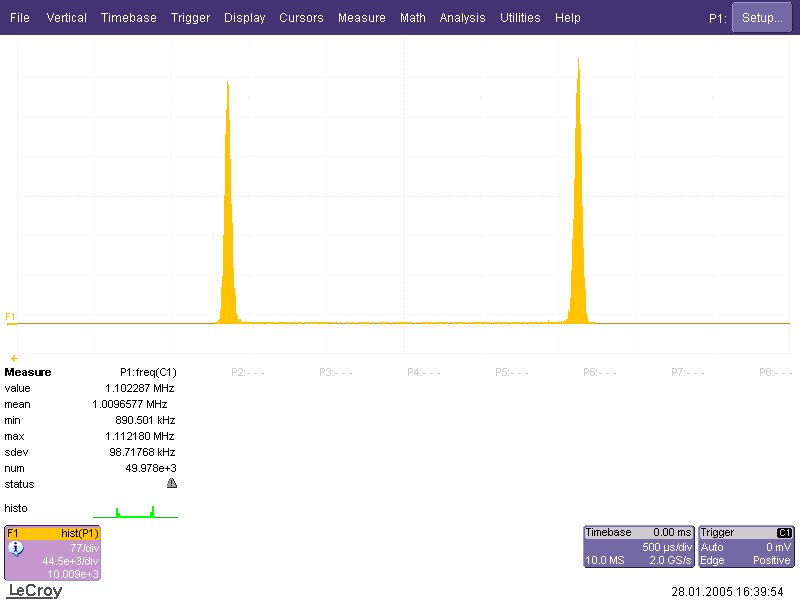Open the Cursors menu
Screen dimensions: 800x600
[x=301, y=18]
